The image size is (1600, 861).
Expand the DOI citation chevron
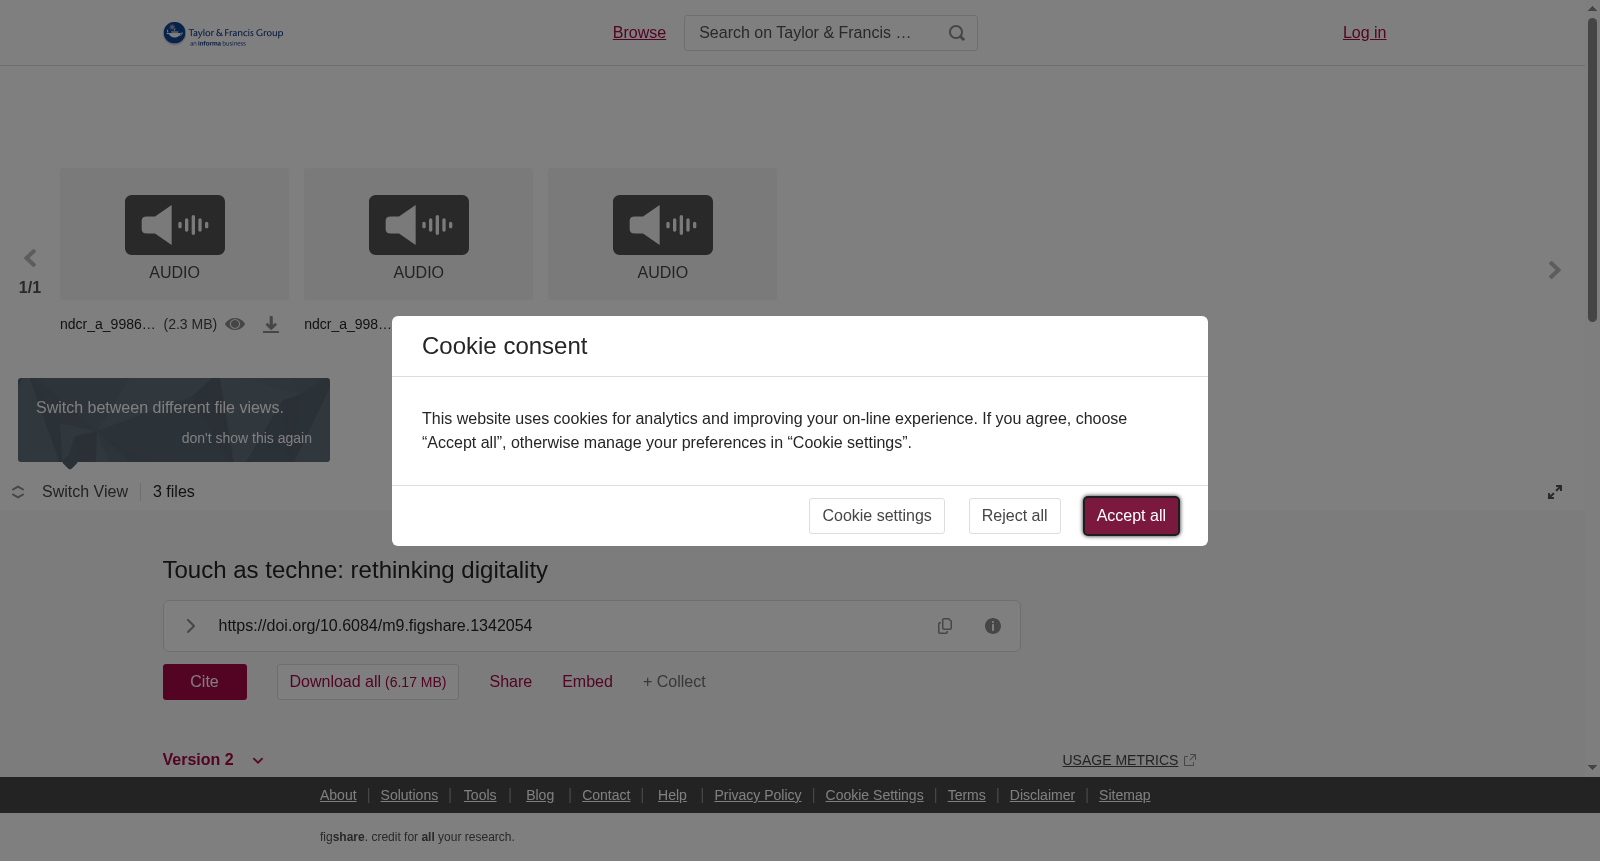(190, 626)
